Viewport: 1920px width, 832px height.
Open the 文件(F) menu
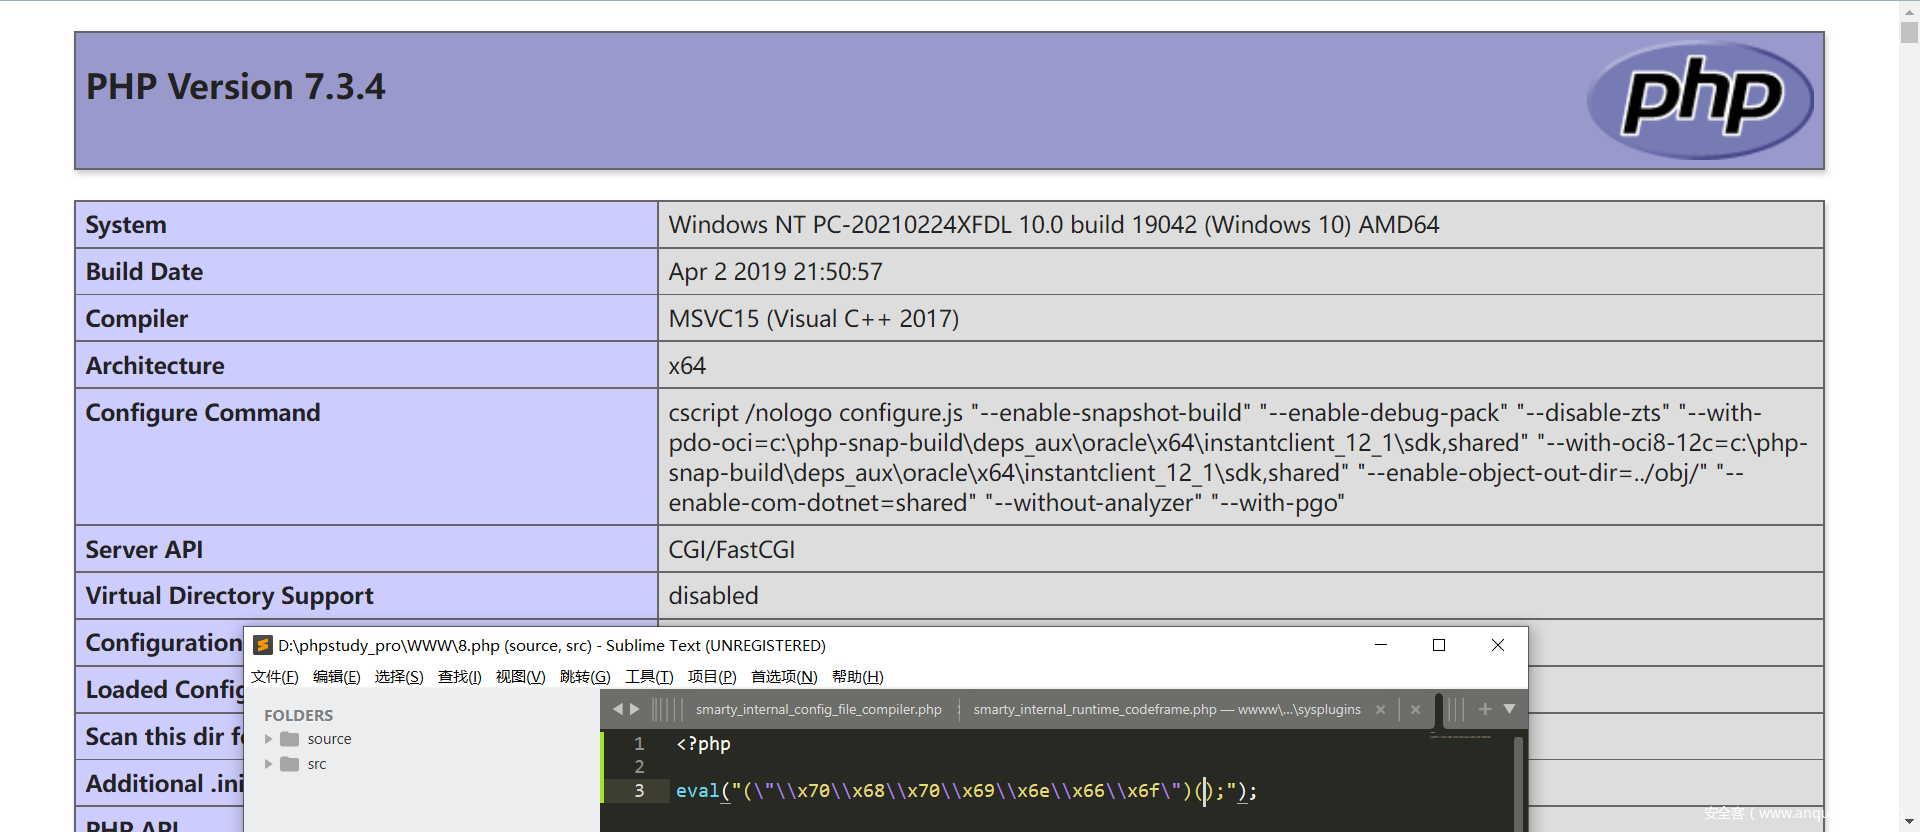(x=274, y=677)
